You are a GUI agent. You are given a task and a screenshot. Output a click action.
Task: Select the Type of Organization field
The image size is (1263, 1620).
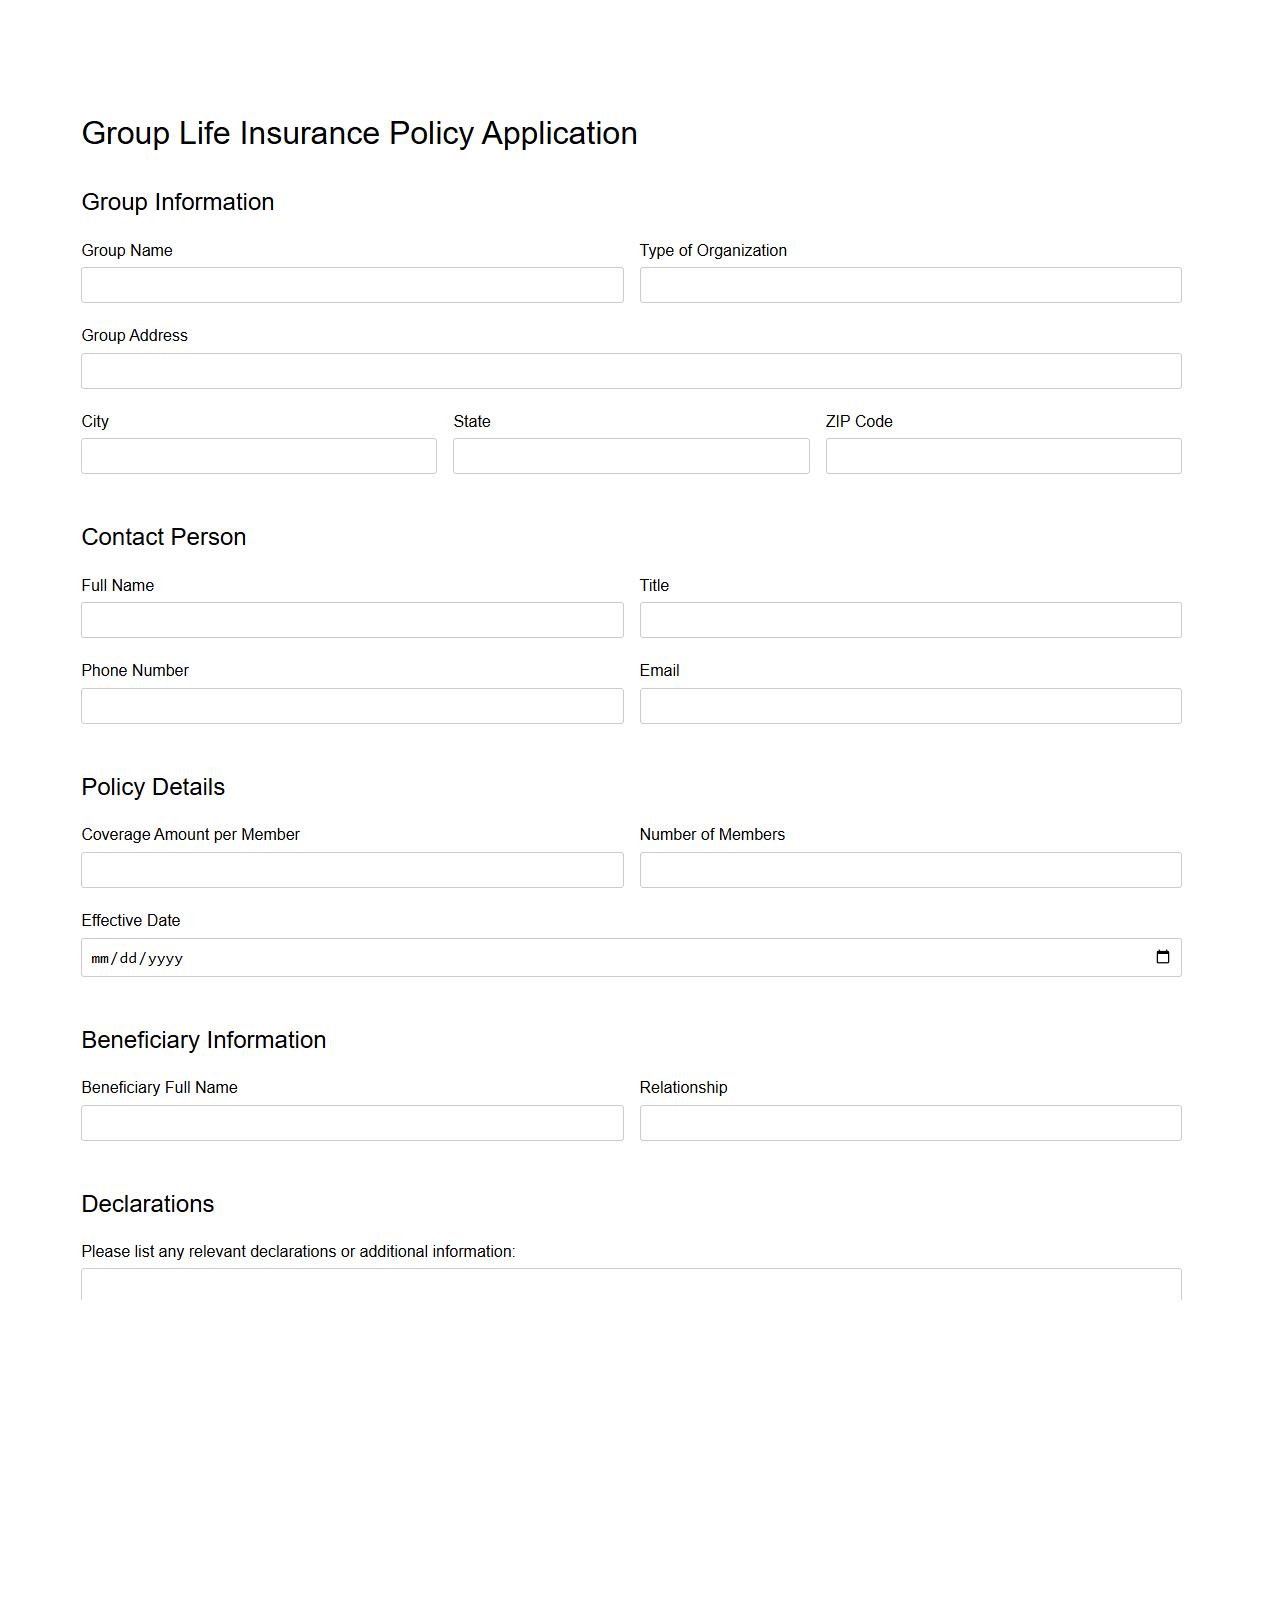[x=910, y=285]
